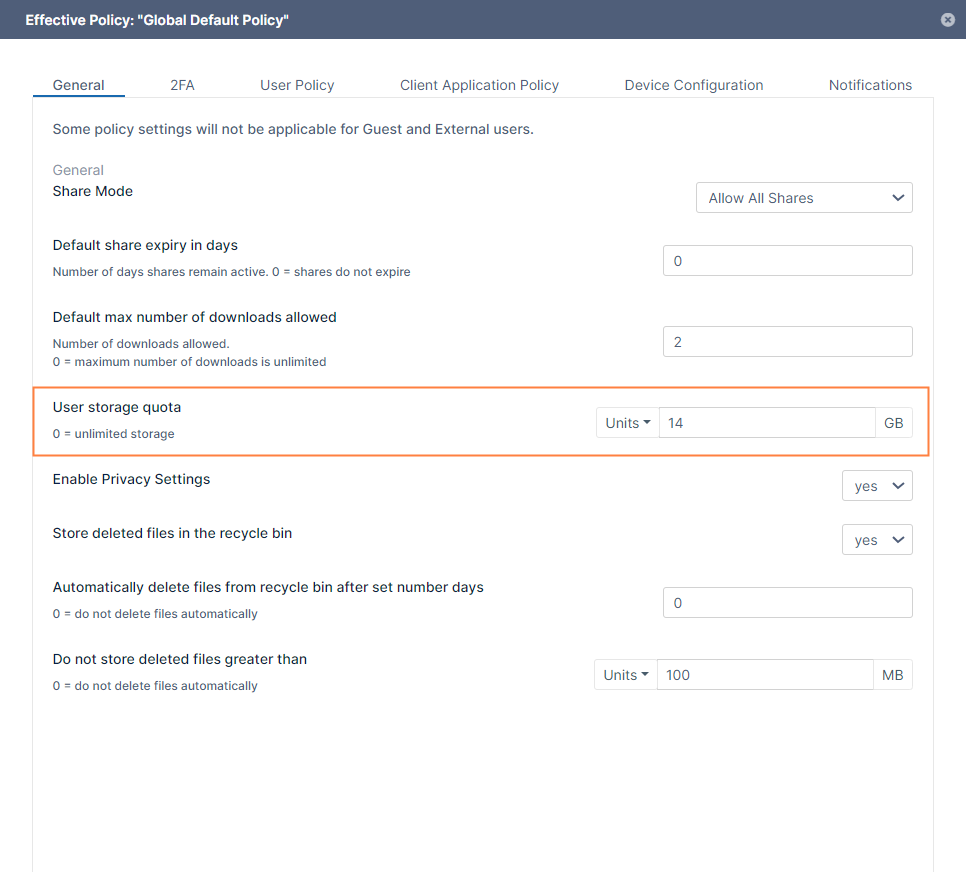Open Store deleted files in recycle bin dropdown
Viewport: 966px width, 872px height.
point(877,540)
